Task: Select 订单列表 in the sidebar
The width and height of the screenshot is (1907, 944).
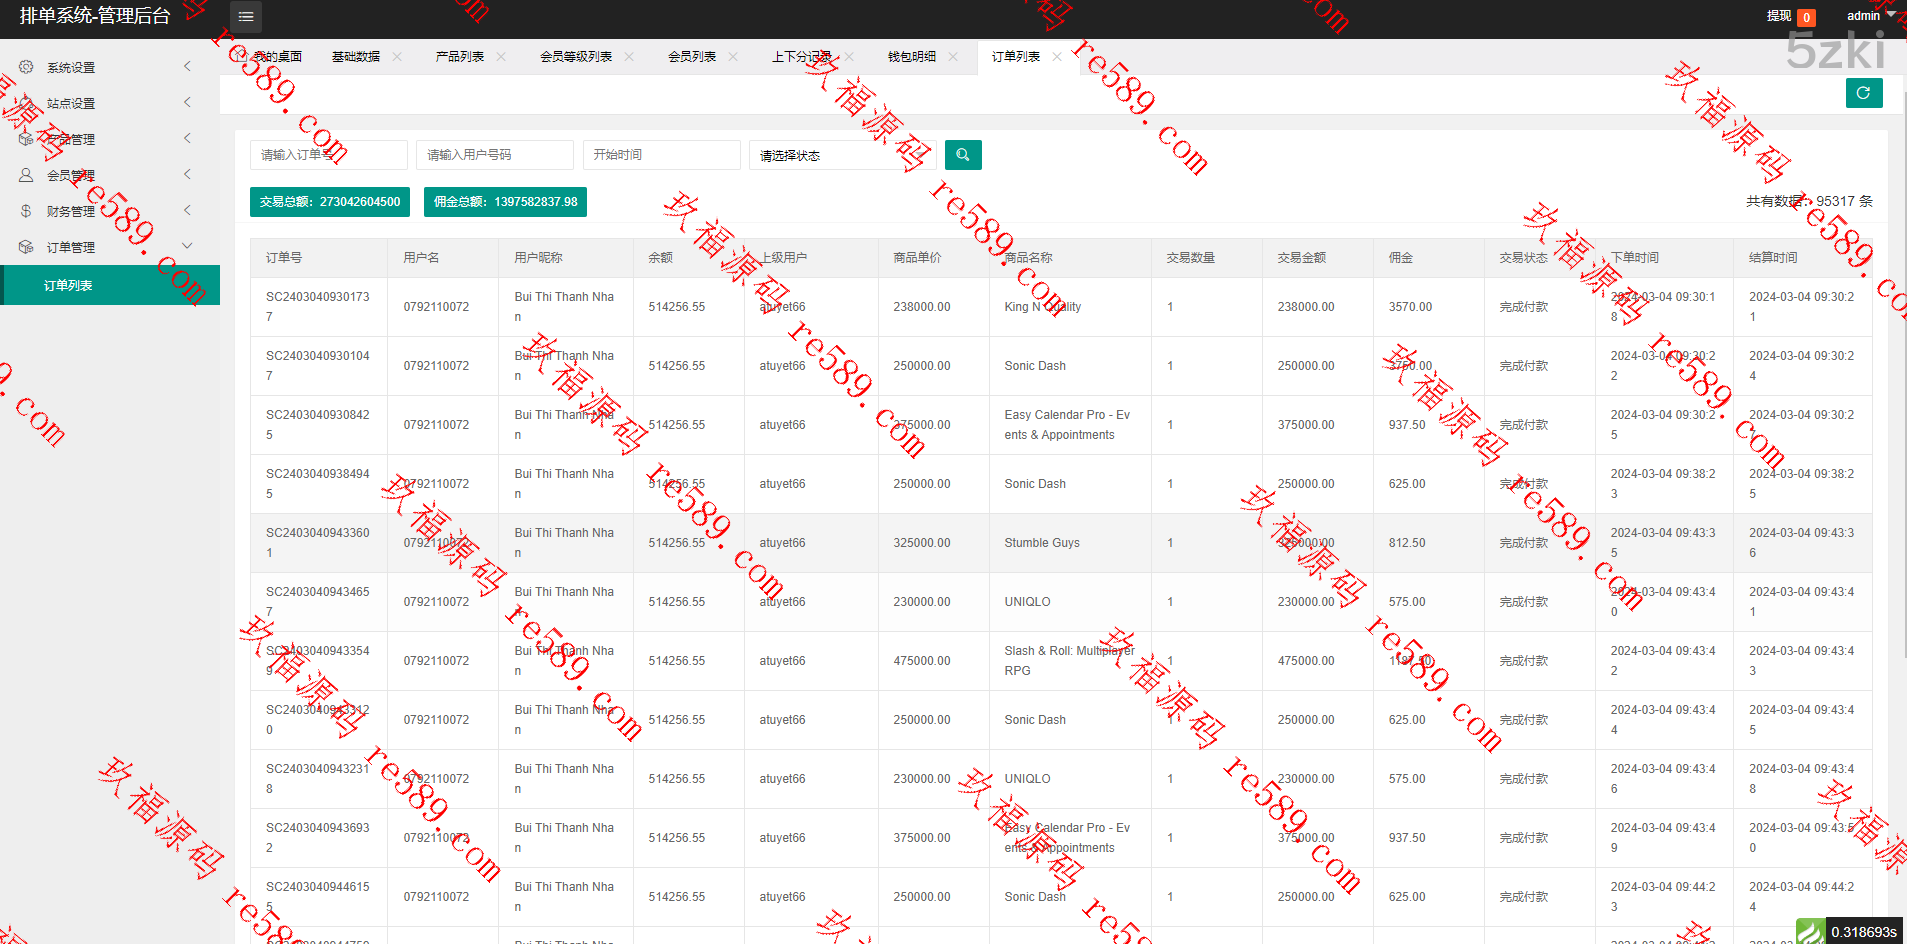Action: pos(68,286)
